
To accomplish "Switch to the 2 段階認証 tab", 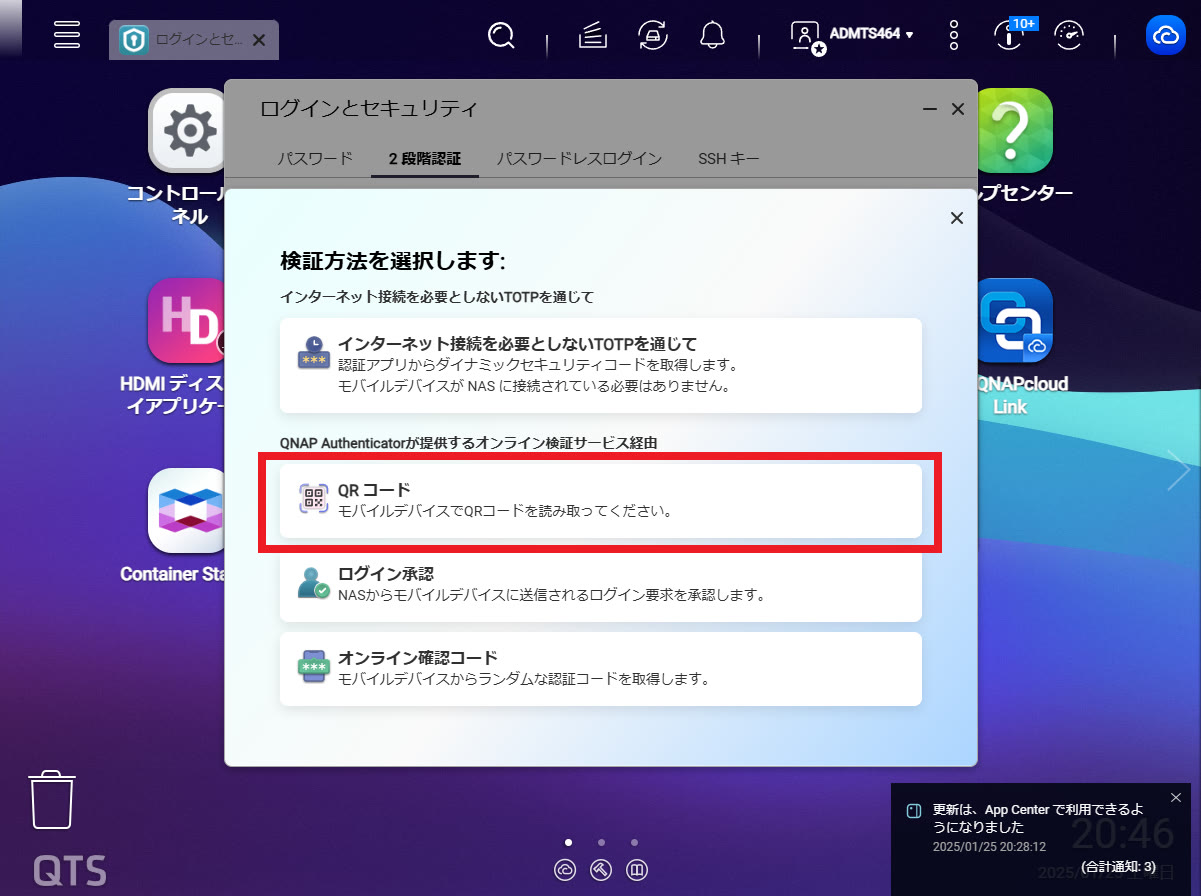I will pyautogui.click(x=425, y=158).
